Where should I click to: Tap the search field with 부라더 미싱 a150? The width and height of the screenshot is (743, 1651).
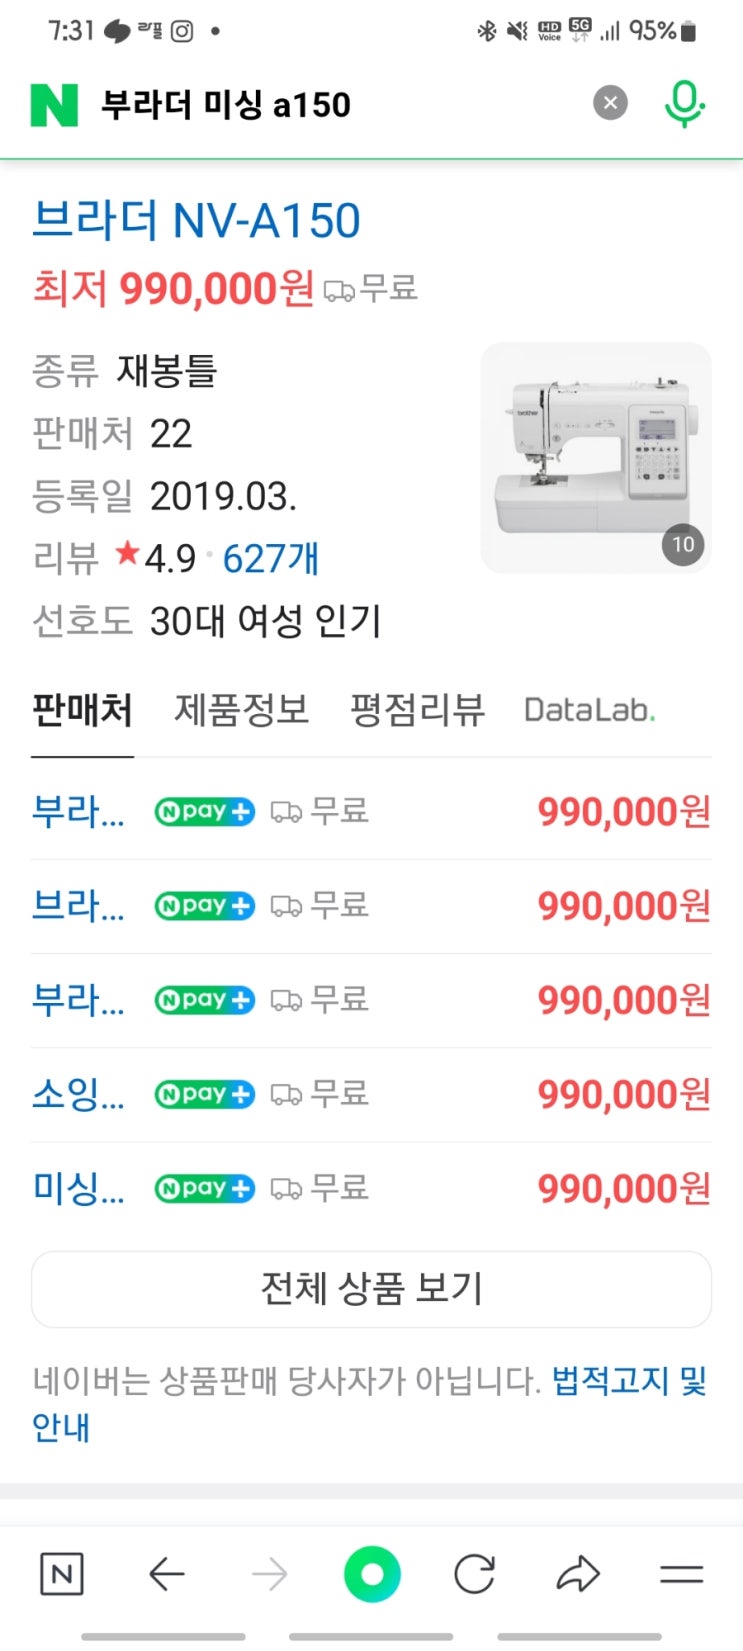coord(330,104)
